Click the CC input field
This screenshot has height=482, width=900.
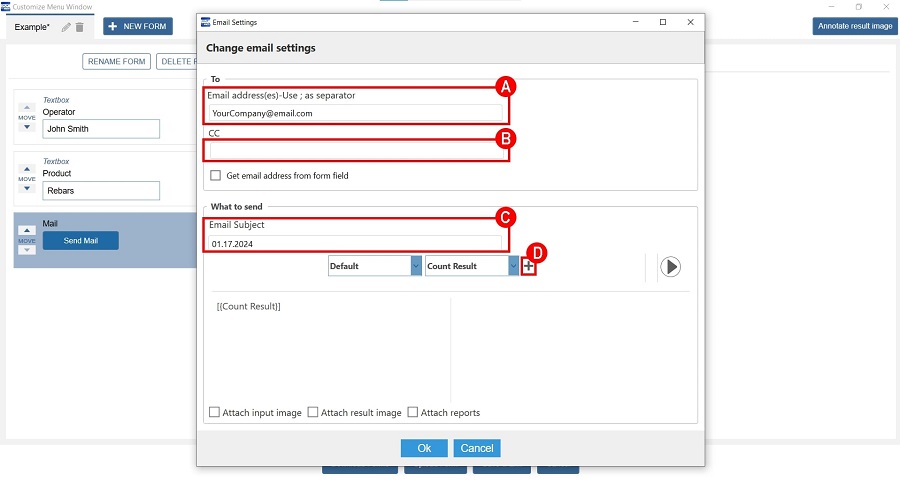[356, 151]
